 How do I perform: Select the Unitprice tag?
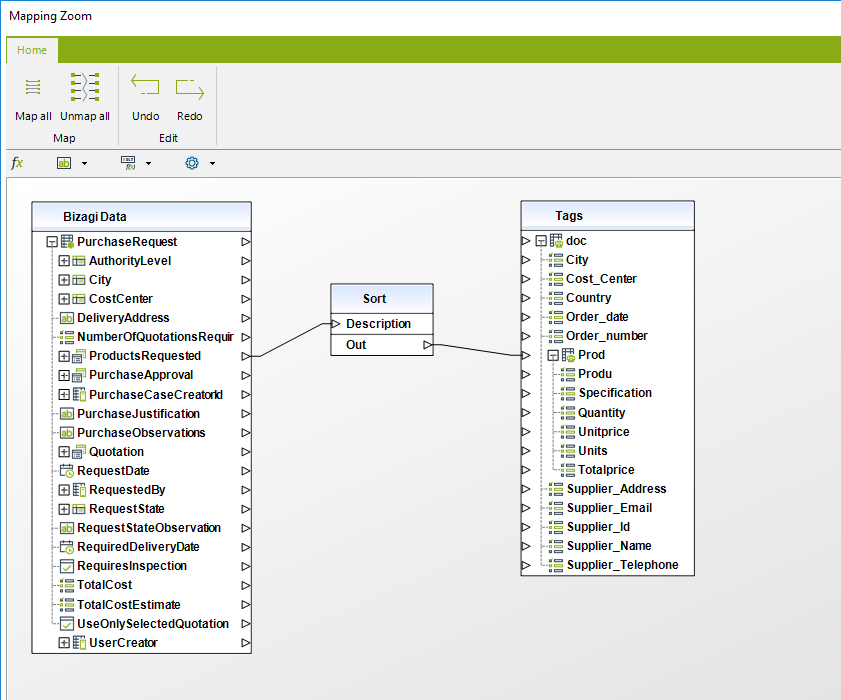(604, 432)
